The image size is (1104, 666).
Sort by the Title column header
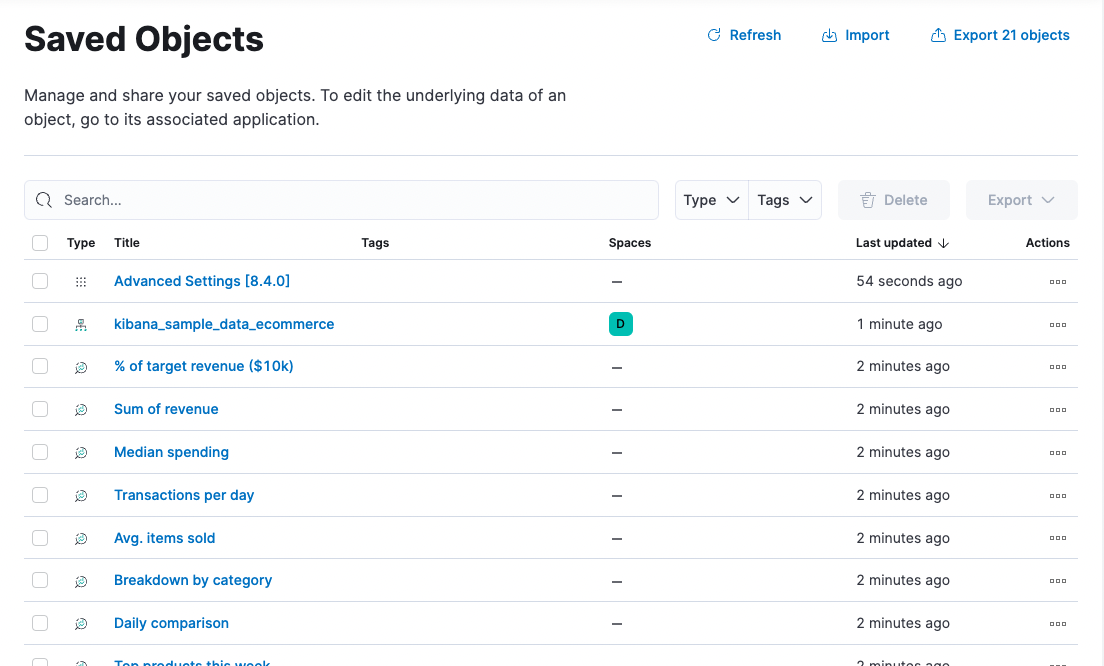pyautogui.click(x=127, y=243)
